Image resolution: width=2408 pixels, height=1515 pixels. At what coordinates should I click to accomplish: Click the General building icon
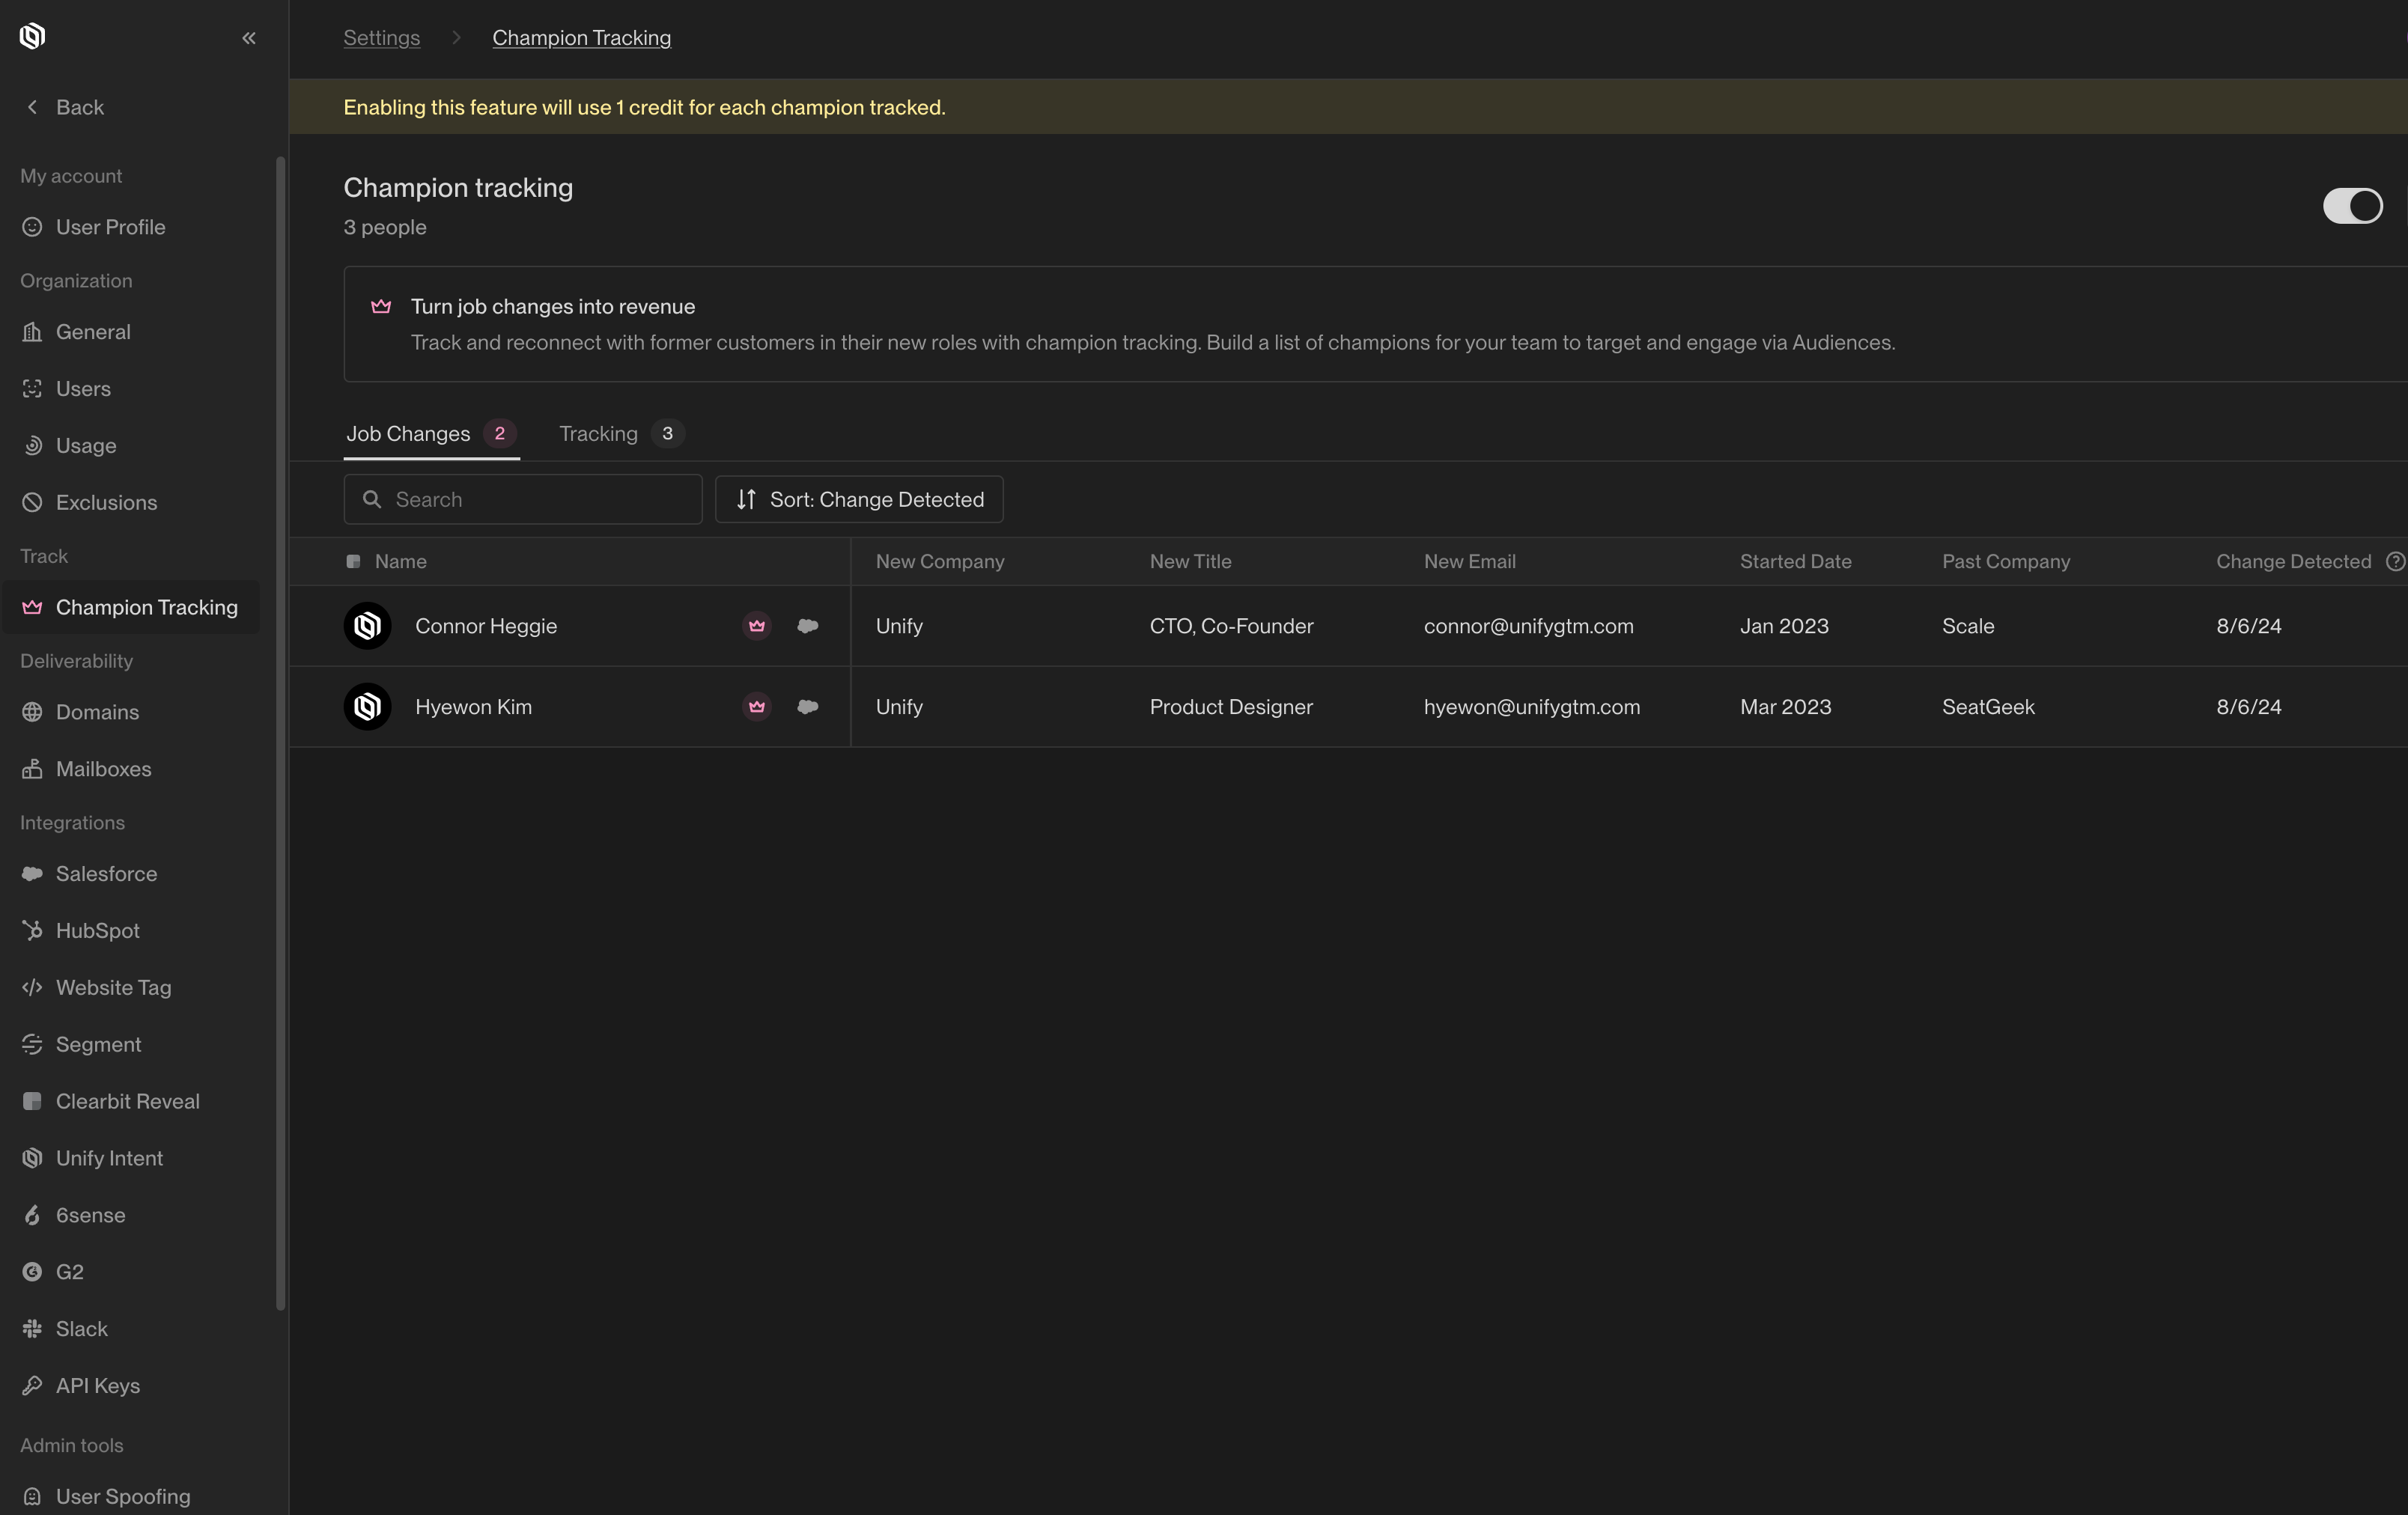tap(32, 332)
